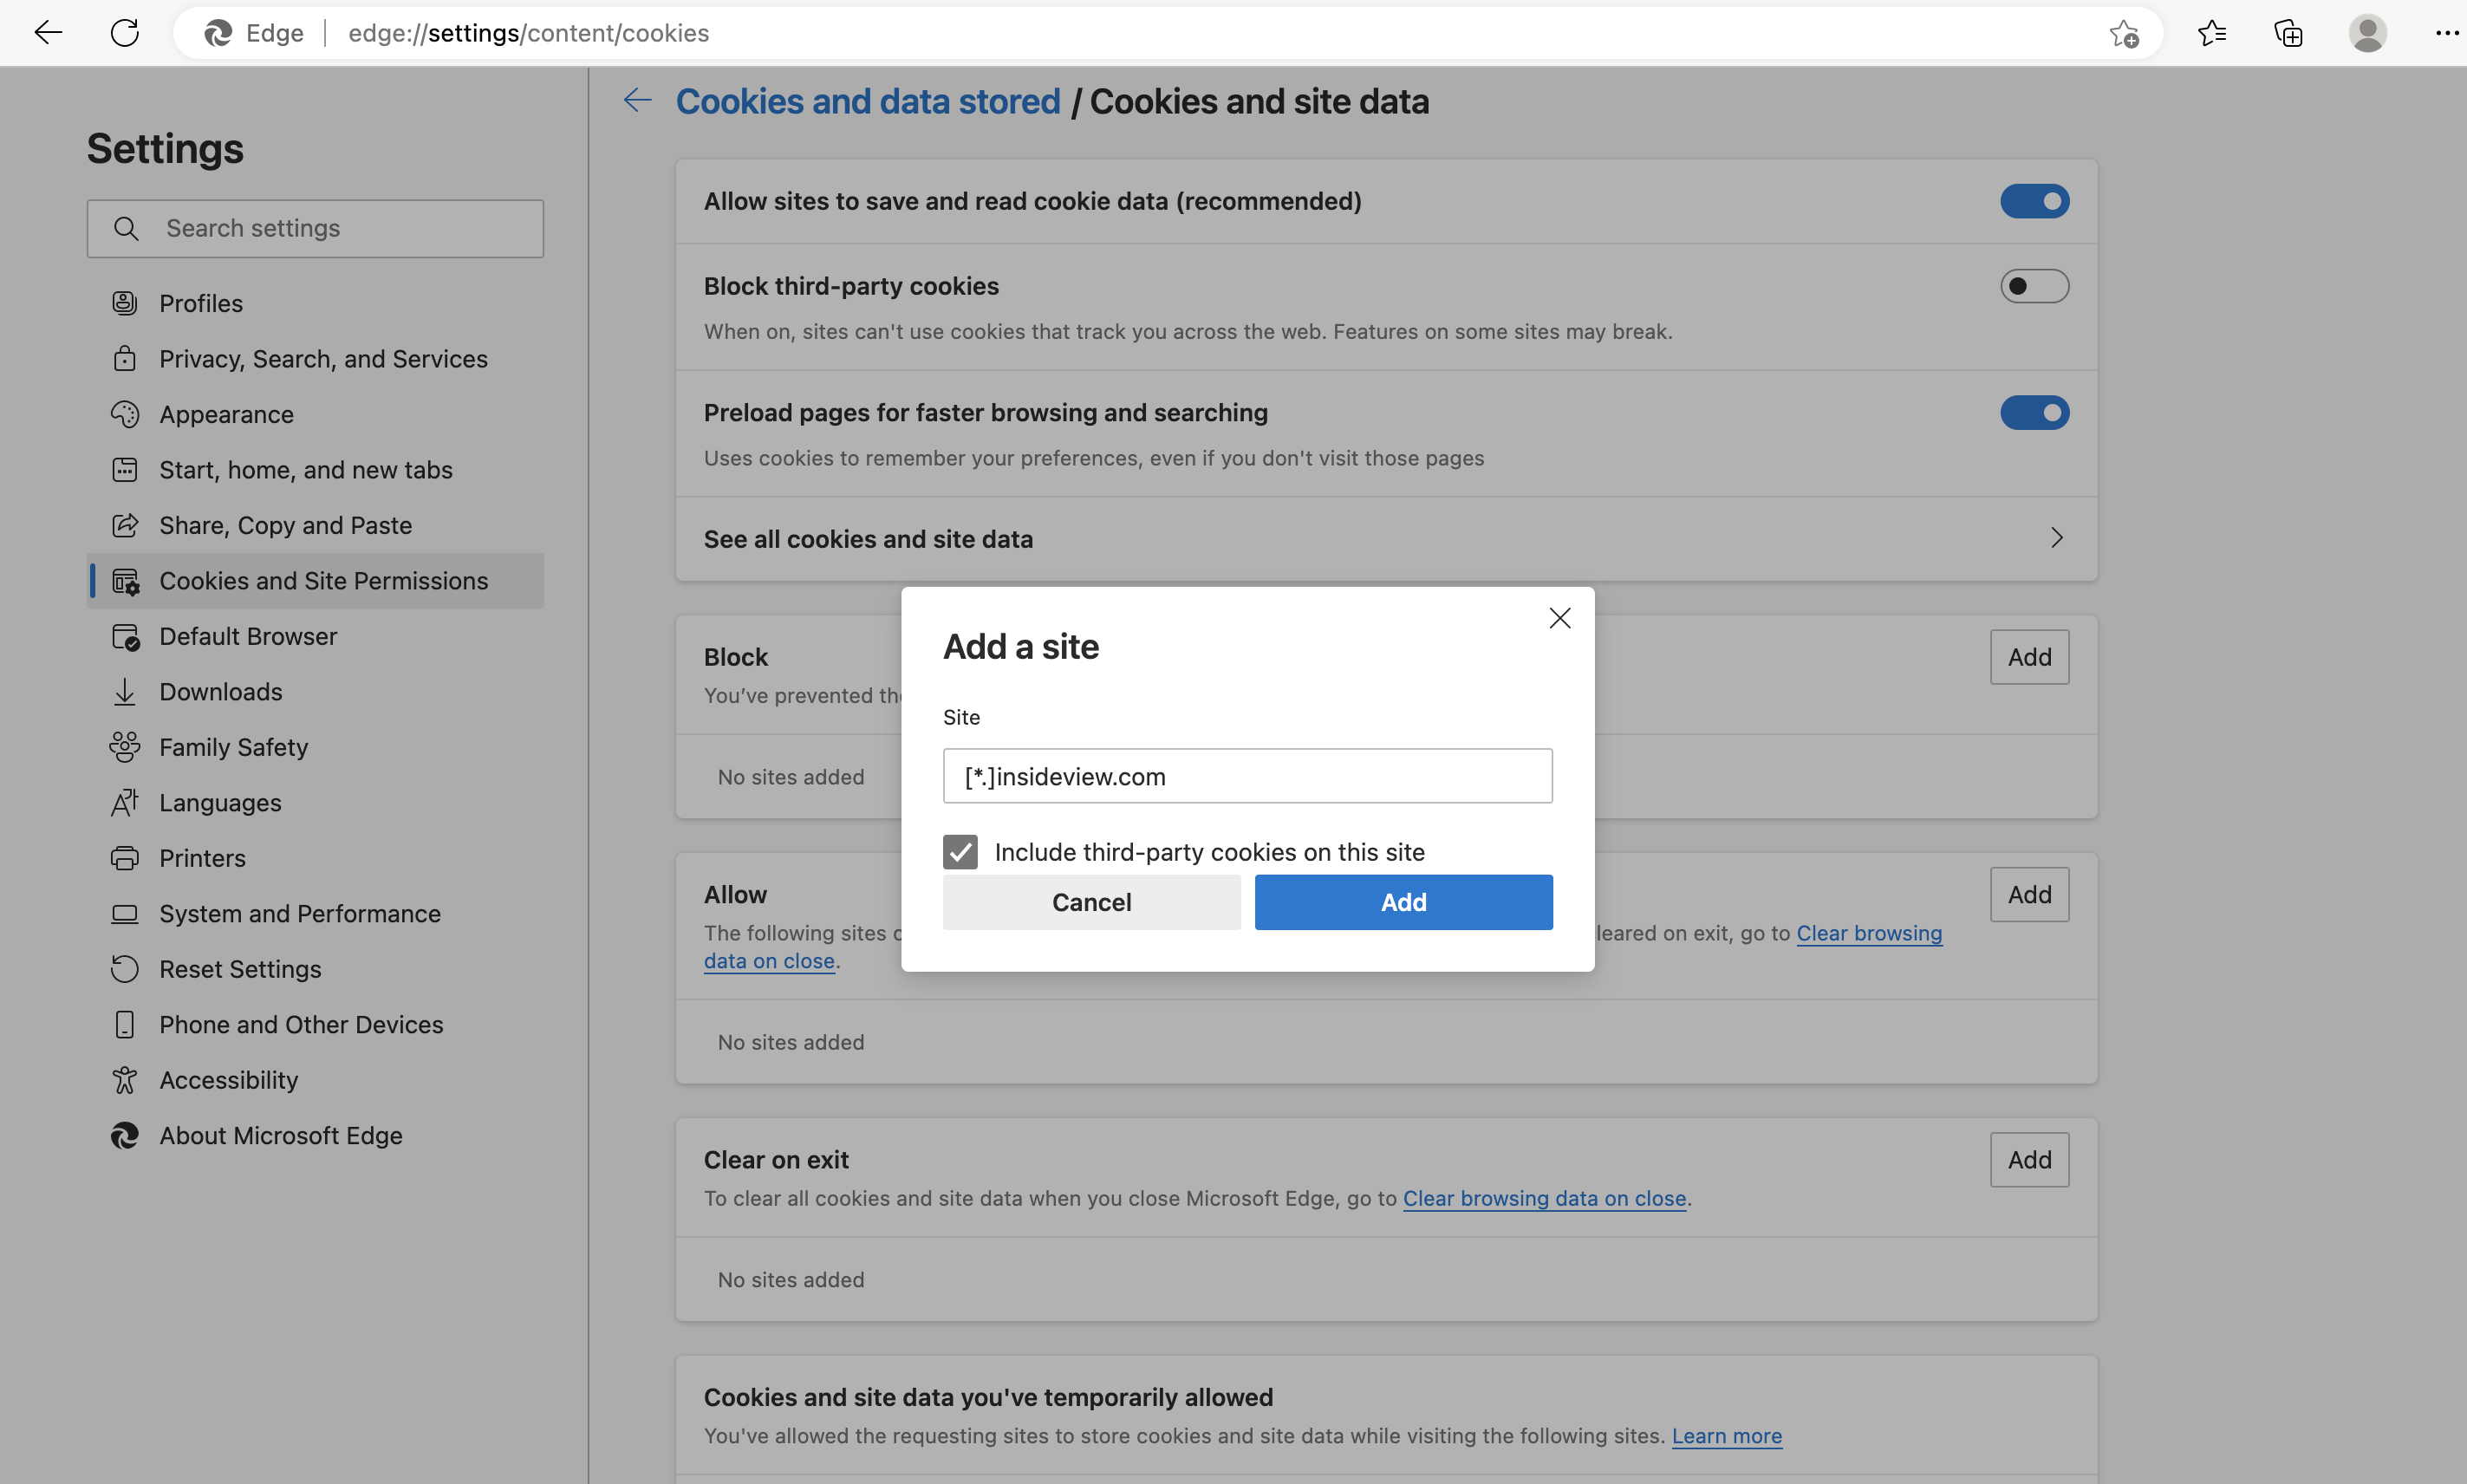Open the Collections icon in toolbar

(2288, 33)
